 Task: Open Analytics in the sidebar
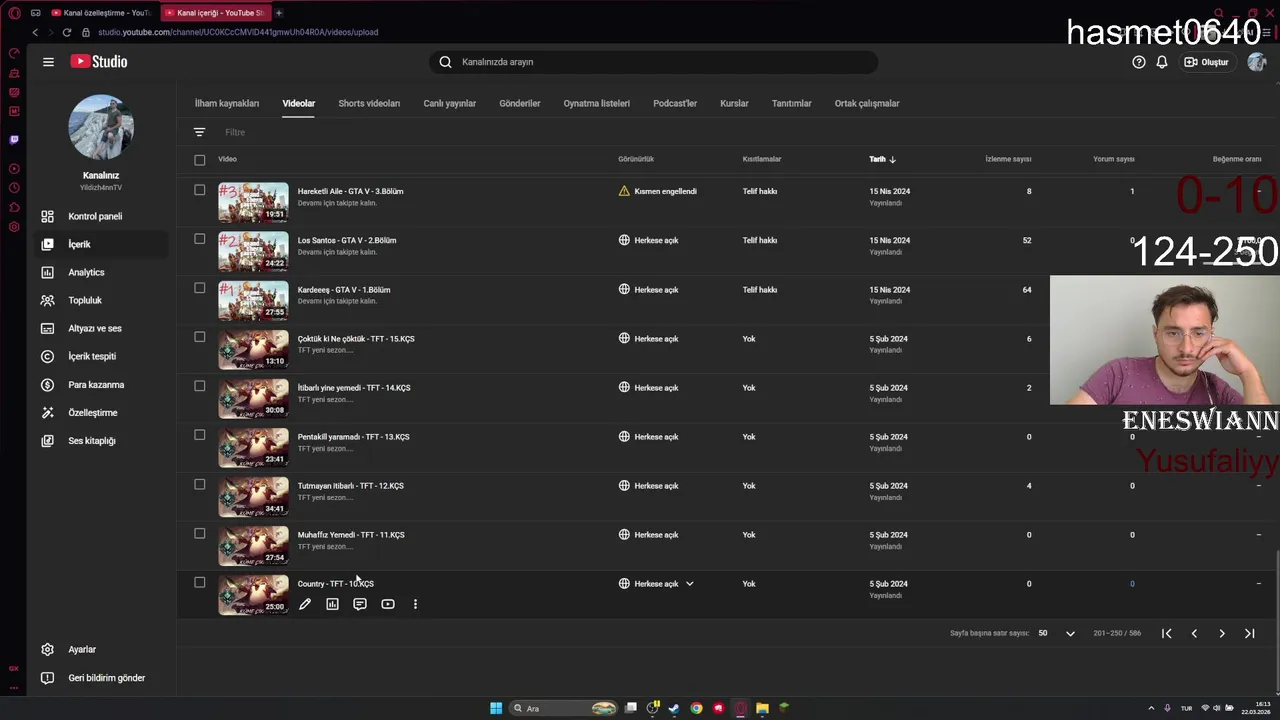[x=98, y=272]
